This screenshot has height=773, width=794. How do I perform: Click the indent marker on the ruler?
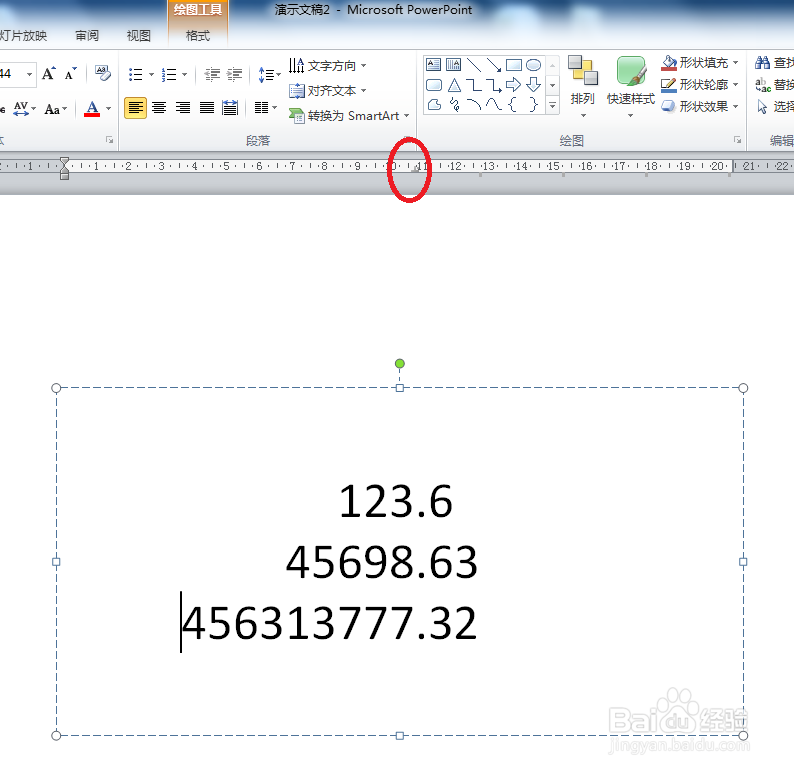pyautogui.click(x=64, y=169)
